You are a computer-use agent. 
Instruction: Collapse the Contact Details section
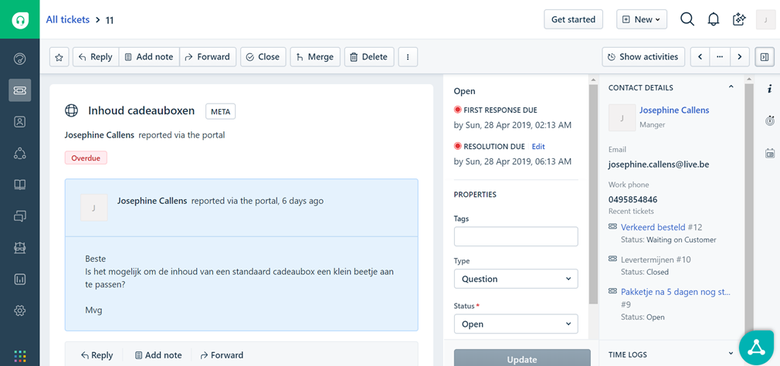pos(731,87)
